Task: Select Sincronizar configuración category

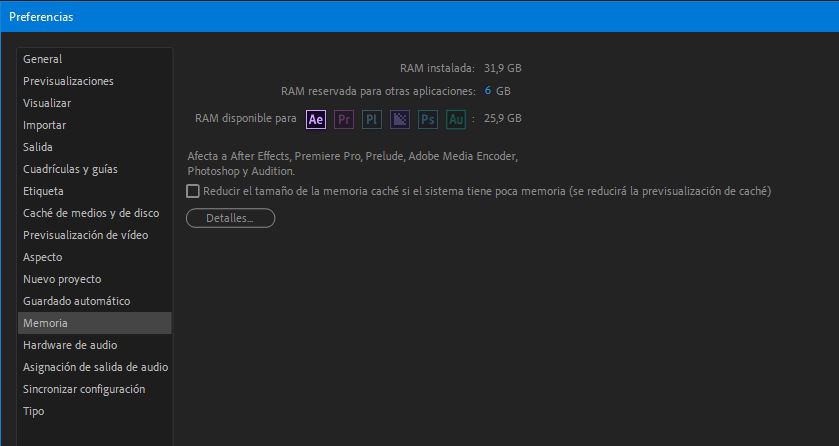Action: tap(95, 389)
